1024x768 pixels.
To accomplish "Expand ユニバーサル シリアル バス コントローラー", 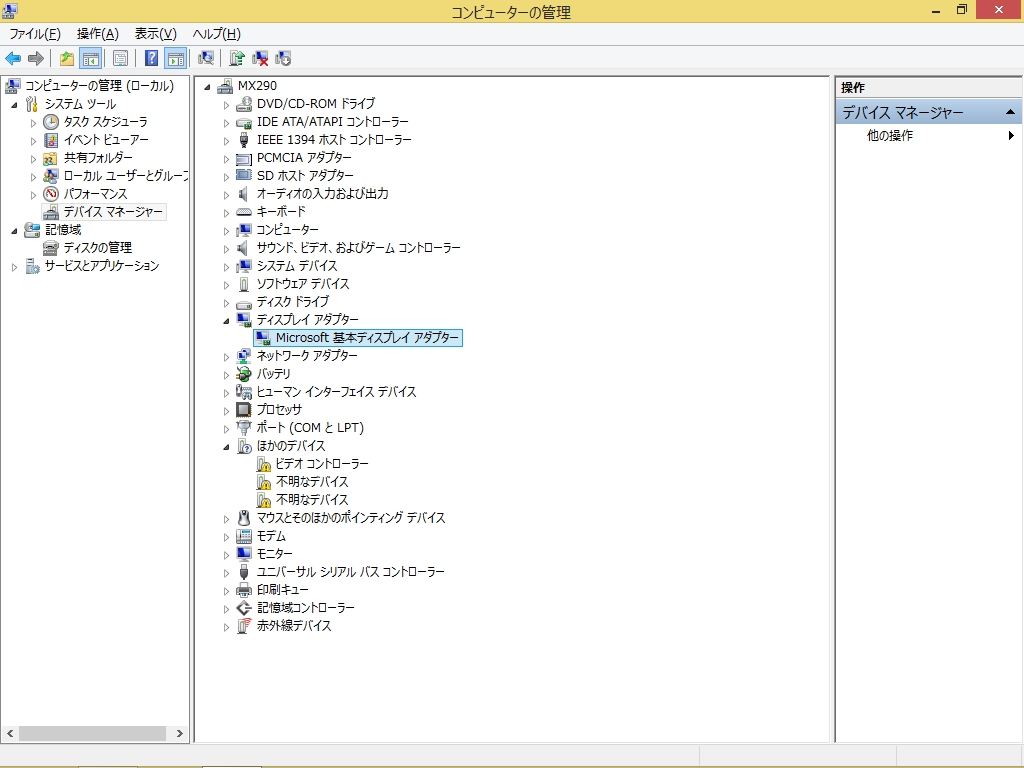I will click(x=227, y=573).
